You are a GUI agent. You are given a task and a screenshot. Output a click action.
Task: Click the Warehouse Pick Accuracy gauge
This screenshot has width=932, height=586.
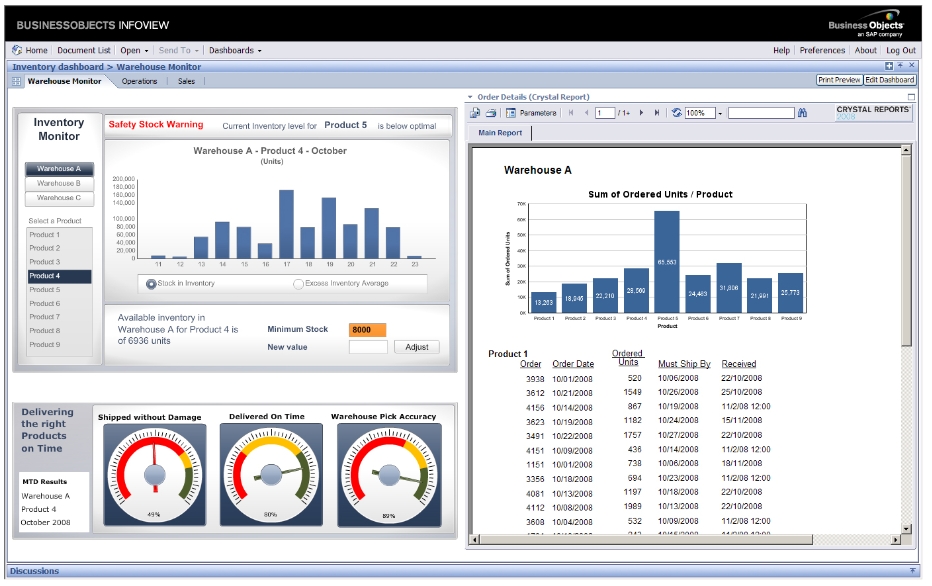(389, 475)
